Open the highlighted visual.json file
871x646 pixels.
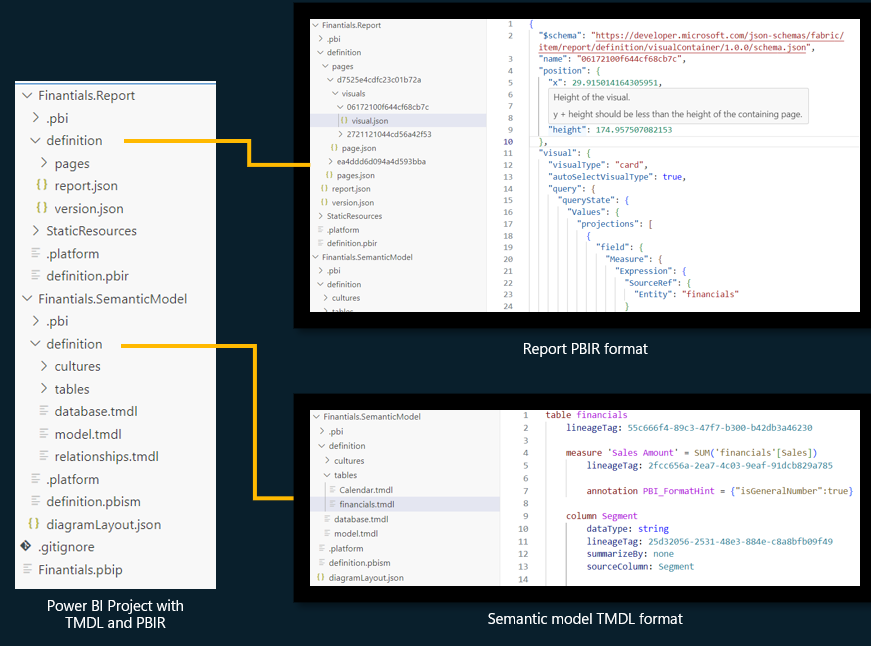pos(369,120)
